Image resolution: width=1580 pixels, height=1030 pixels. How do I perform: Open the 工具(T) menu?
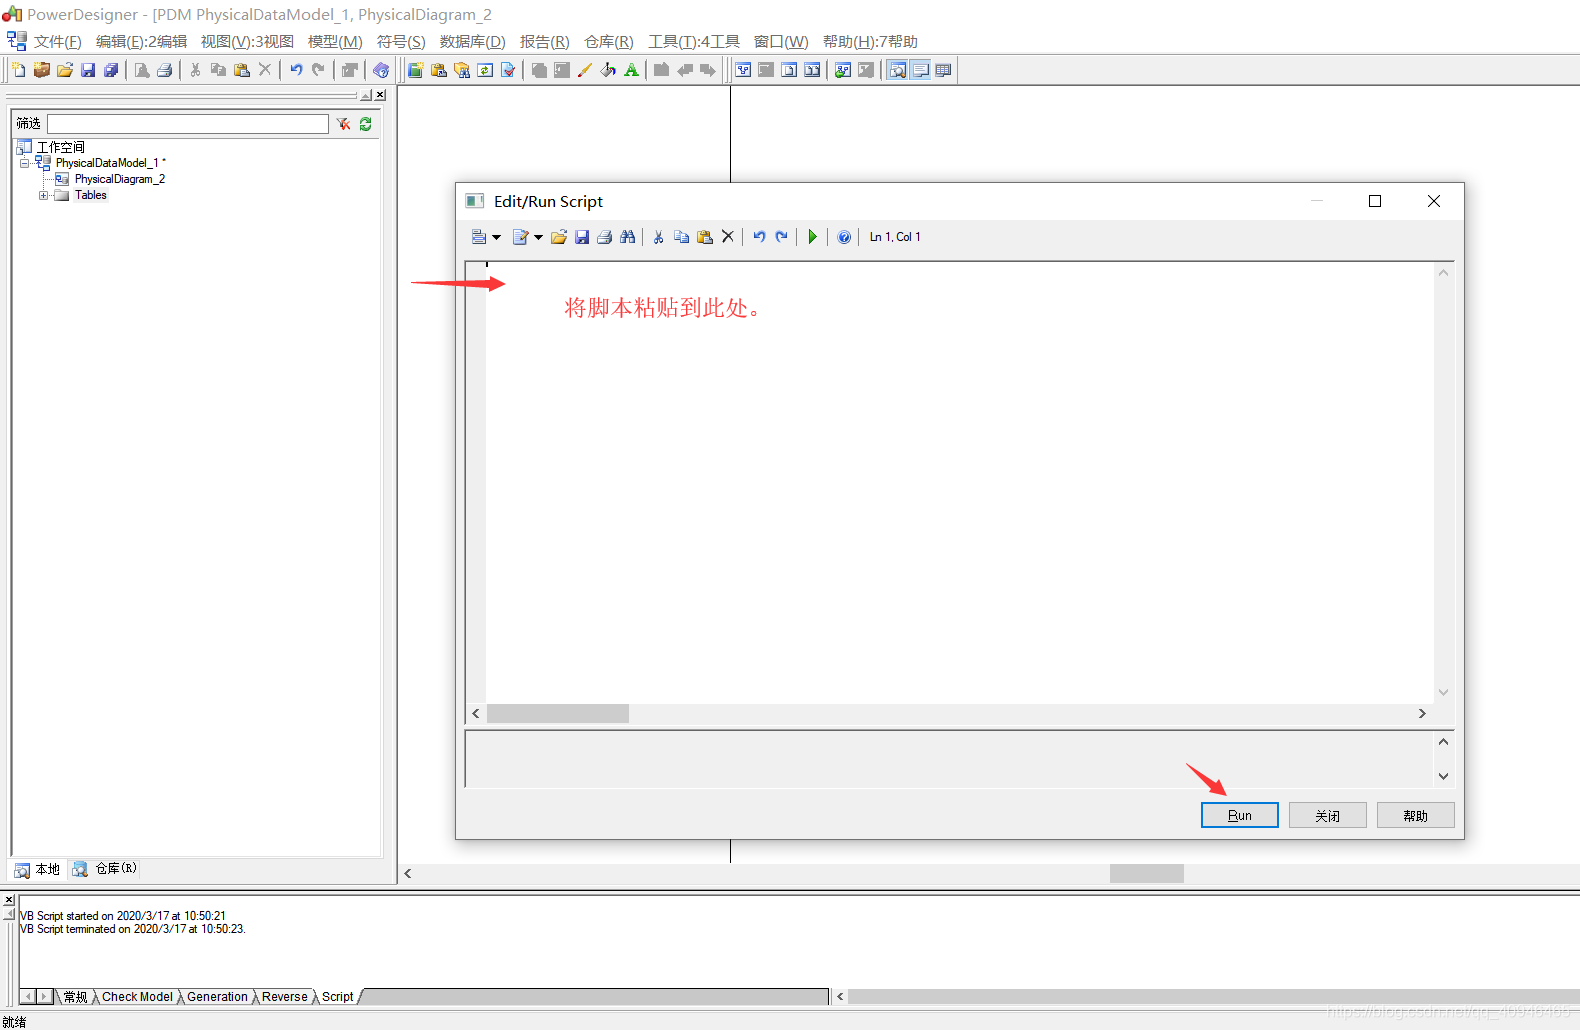pos(693,41)
